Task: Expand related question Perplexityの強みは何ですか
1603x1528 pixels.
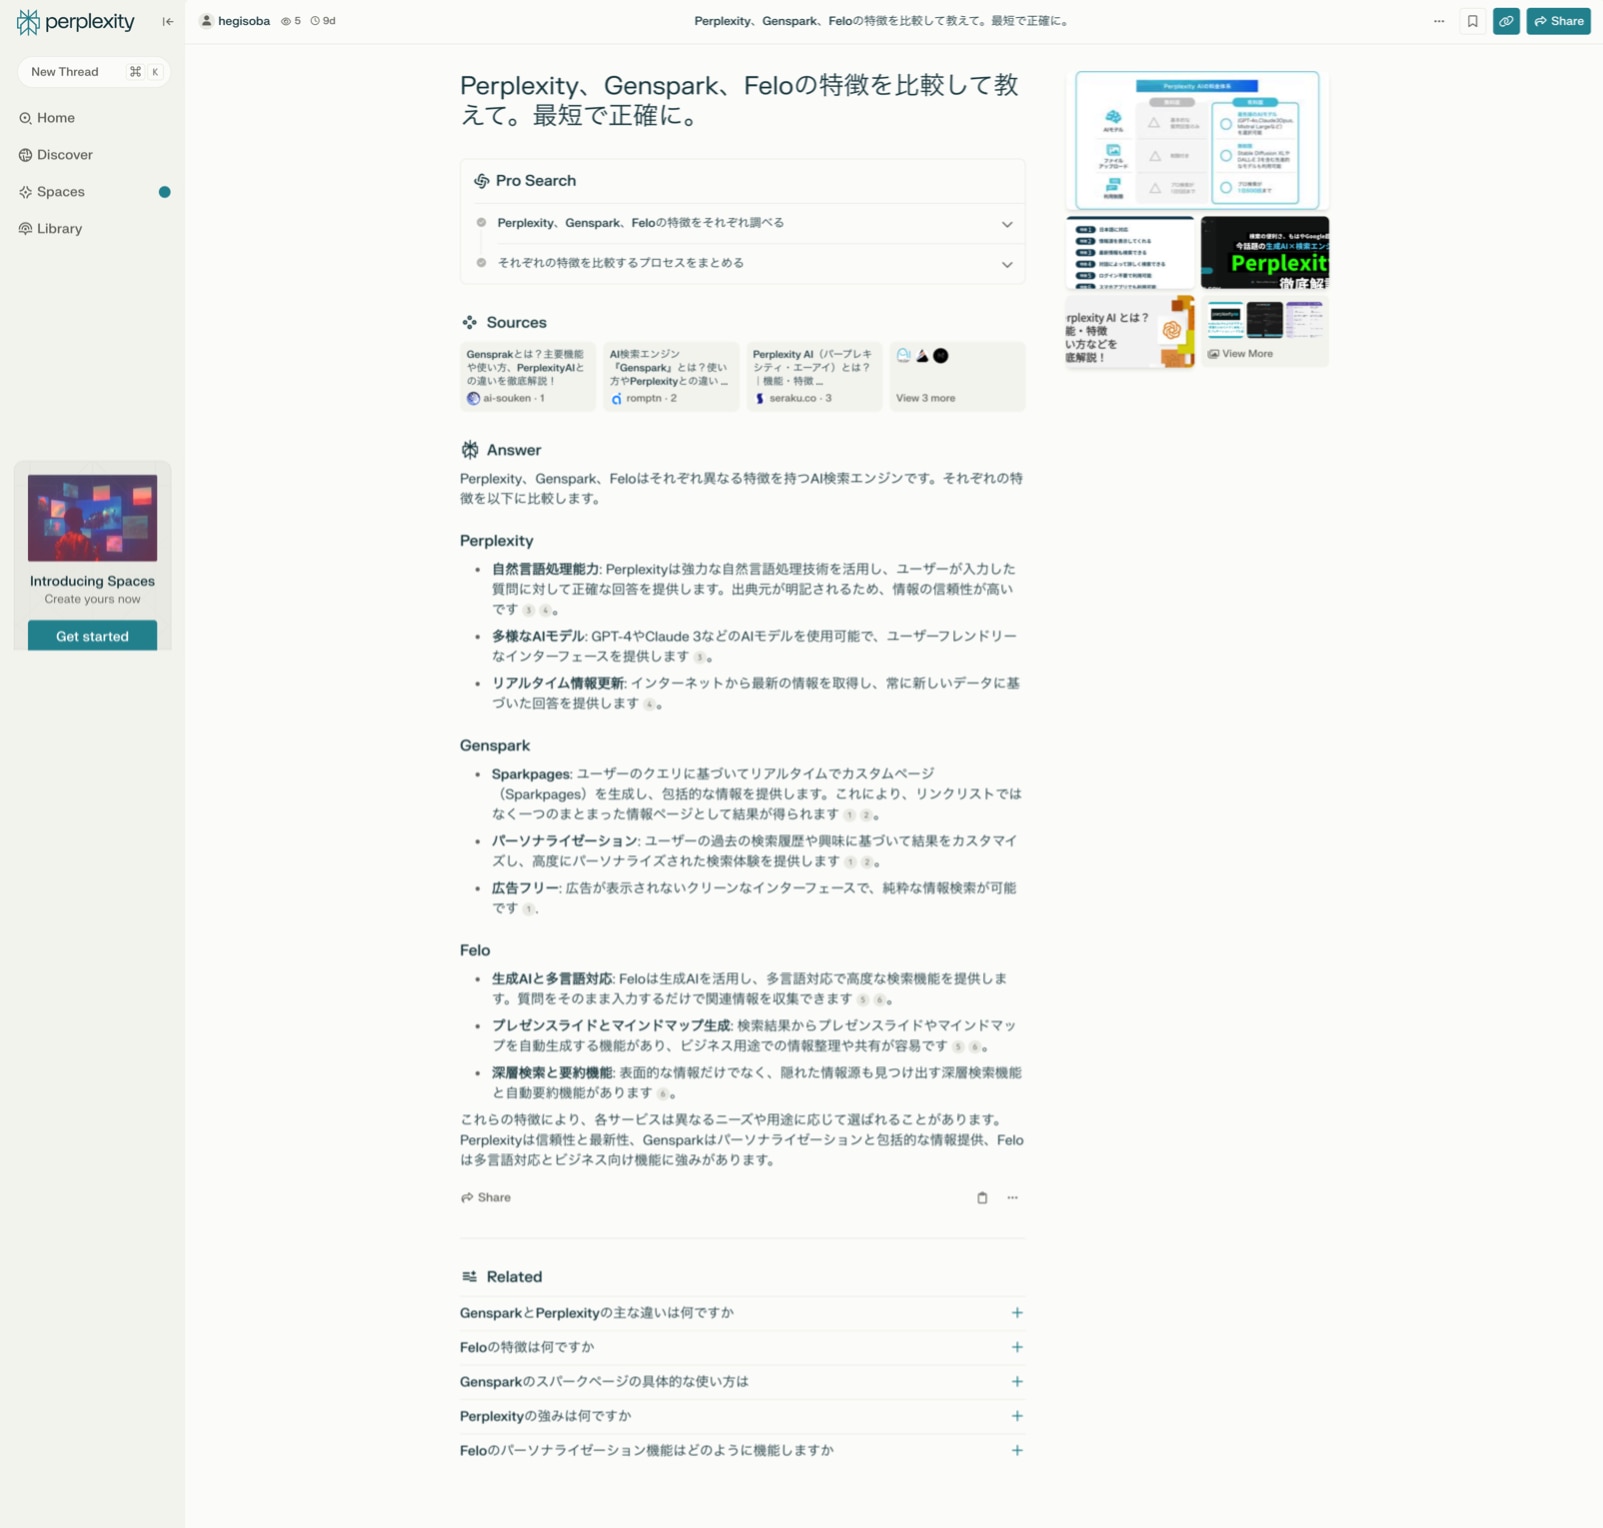Action: (x=743, y=1416)
